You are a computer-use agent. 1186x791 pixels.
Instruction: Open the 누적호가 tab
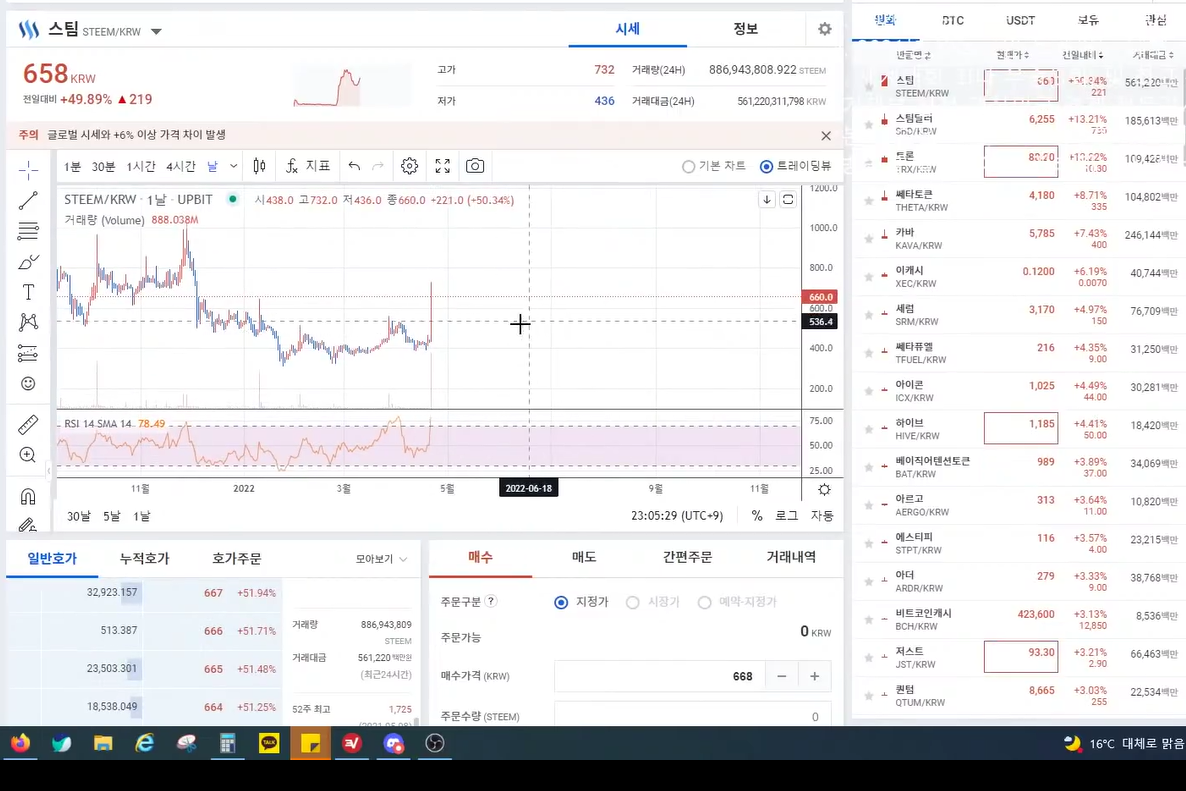tap(144, 559)
